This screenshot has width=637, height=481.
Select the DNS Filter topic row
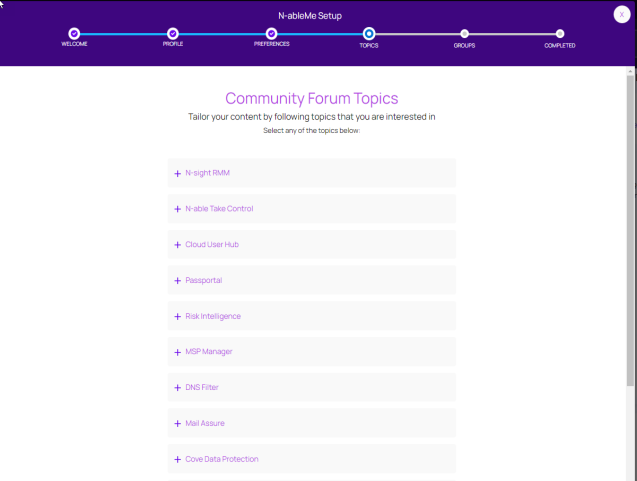pos(311,388)
